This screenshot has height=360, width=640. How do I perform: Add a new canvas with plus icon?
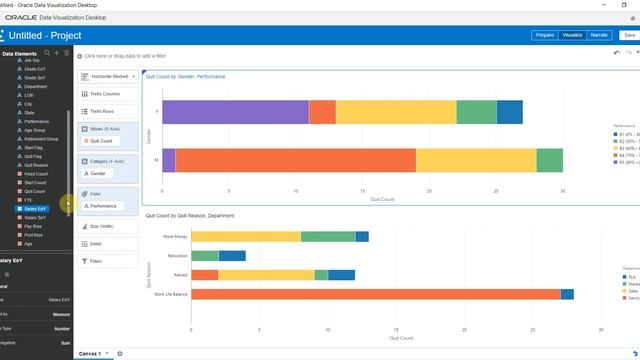[x=120, y=353]
